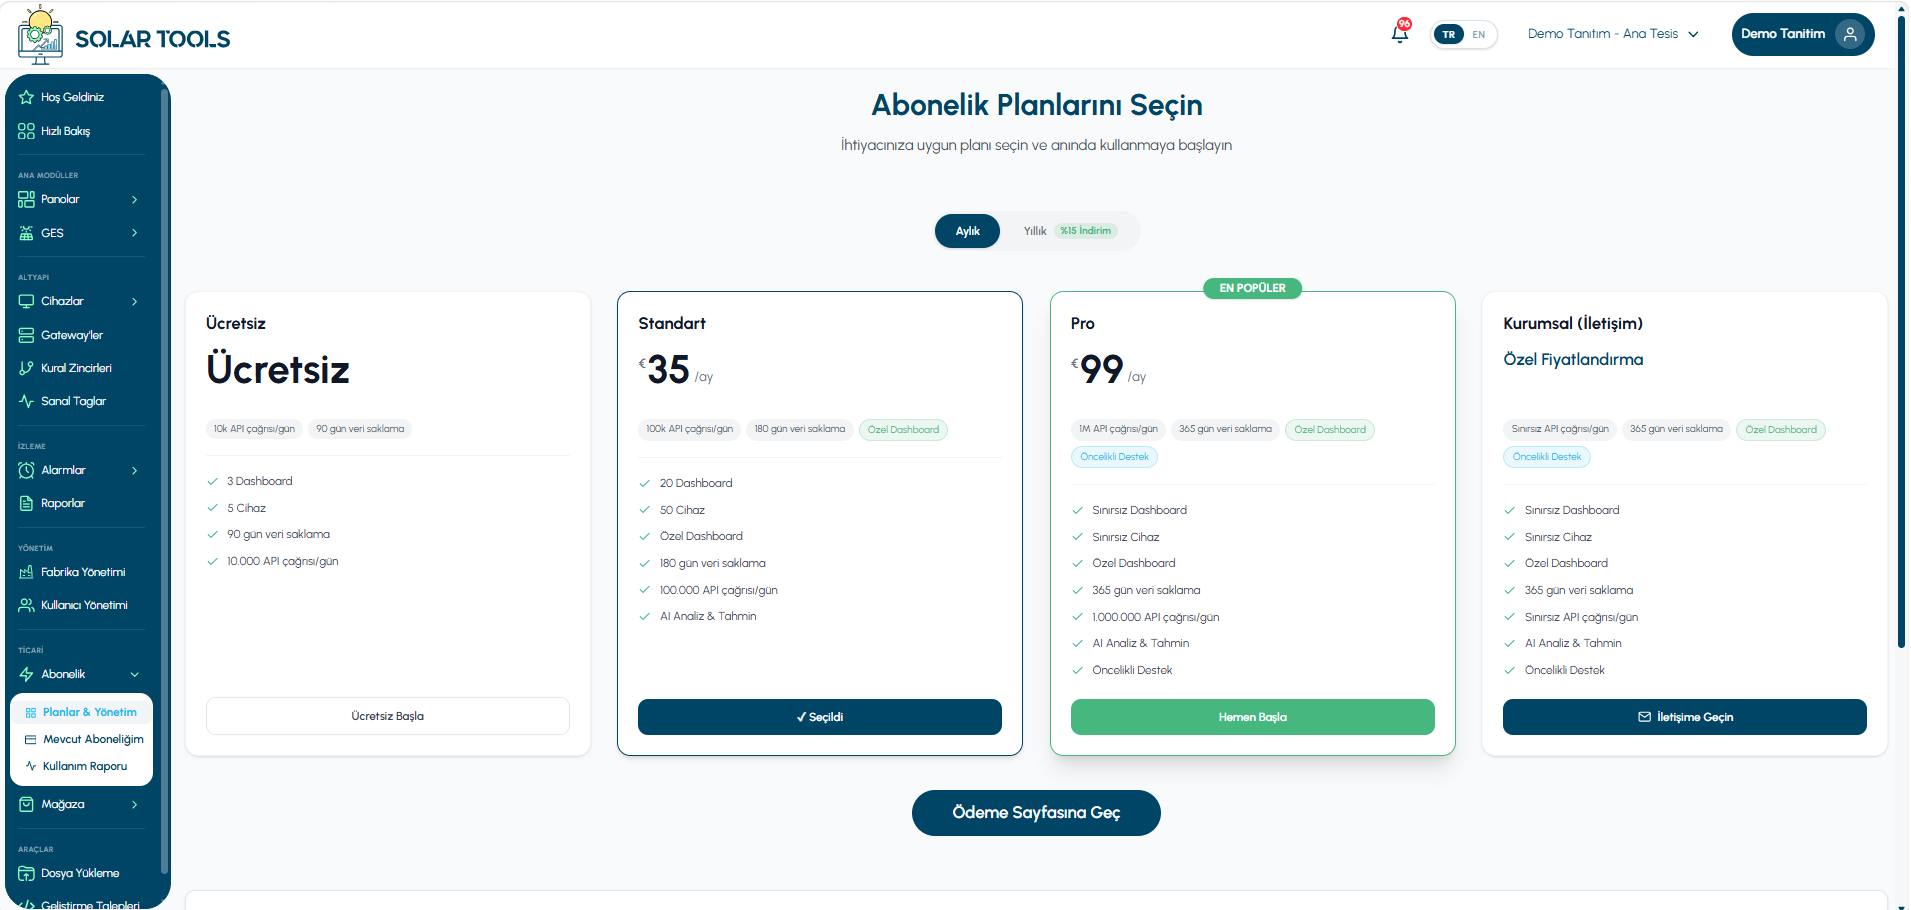Click the Kullanım Raporu activity icon

click(x=31, y=766)
